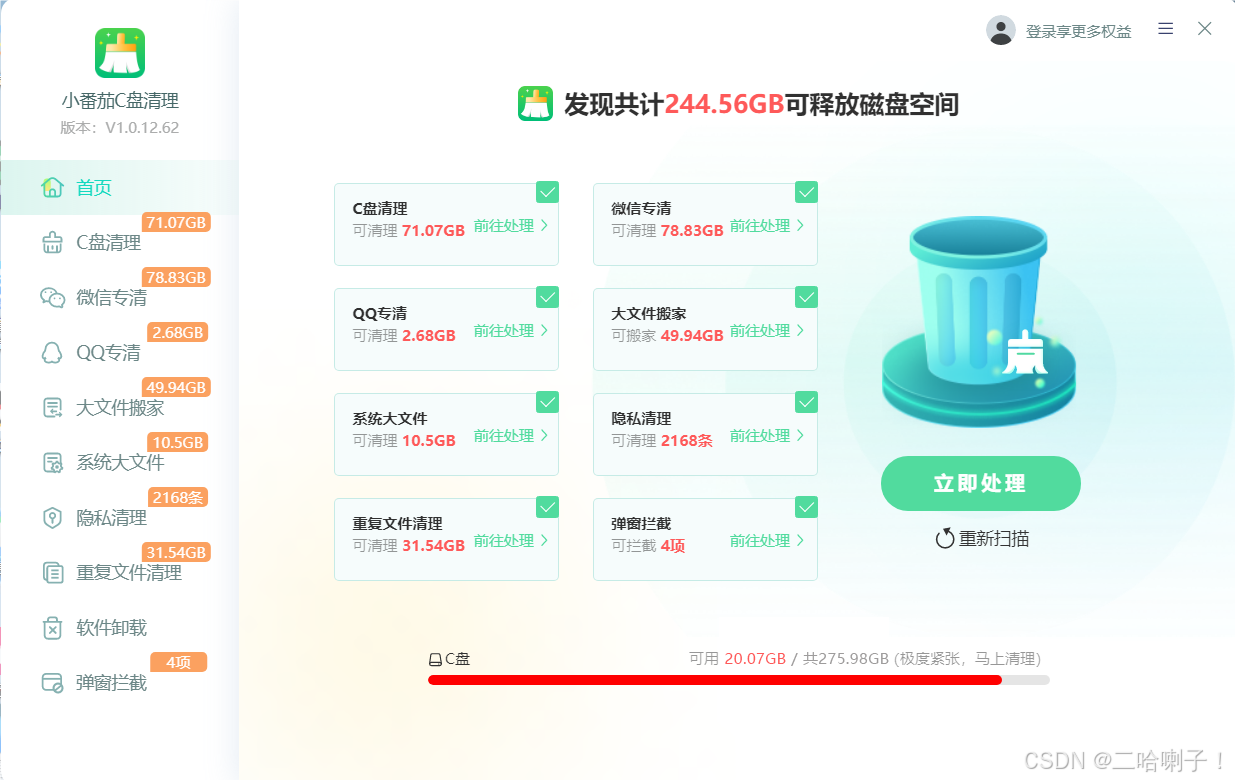Viewport: 1235px width, 780px height.
Task: Open 软件卸载 in the sidebar
Action: [x=52, y=628]
